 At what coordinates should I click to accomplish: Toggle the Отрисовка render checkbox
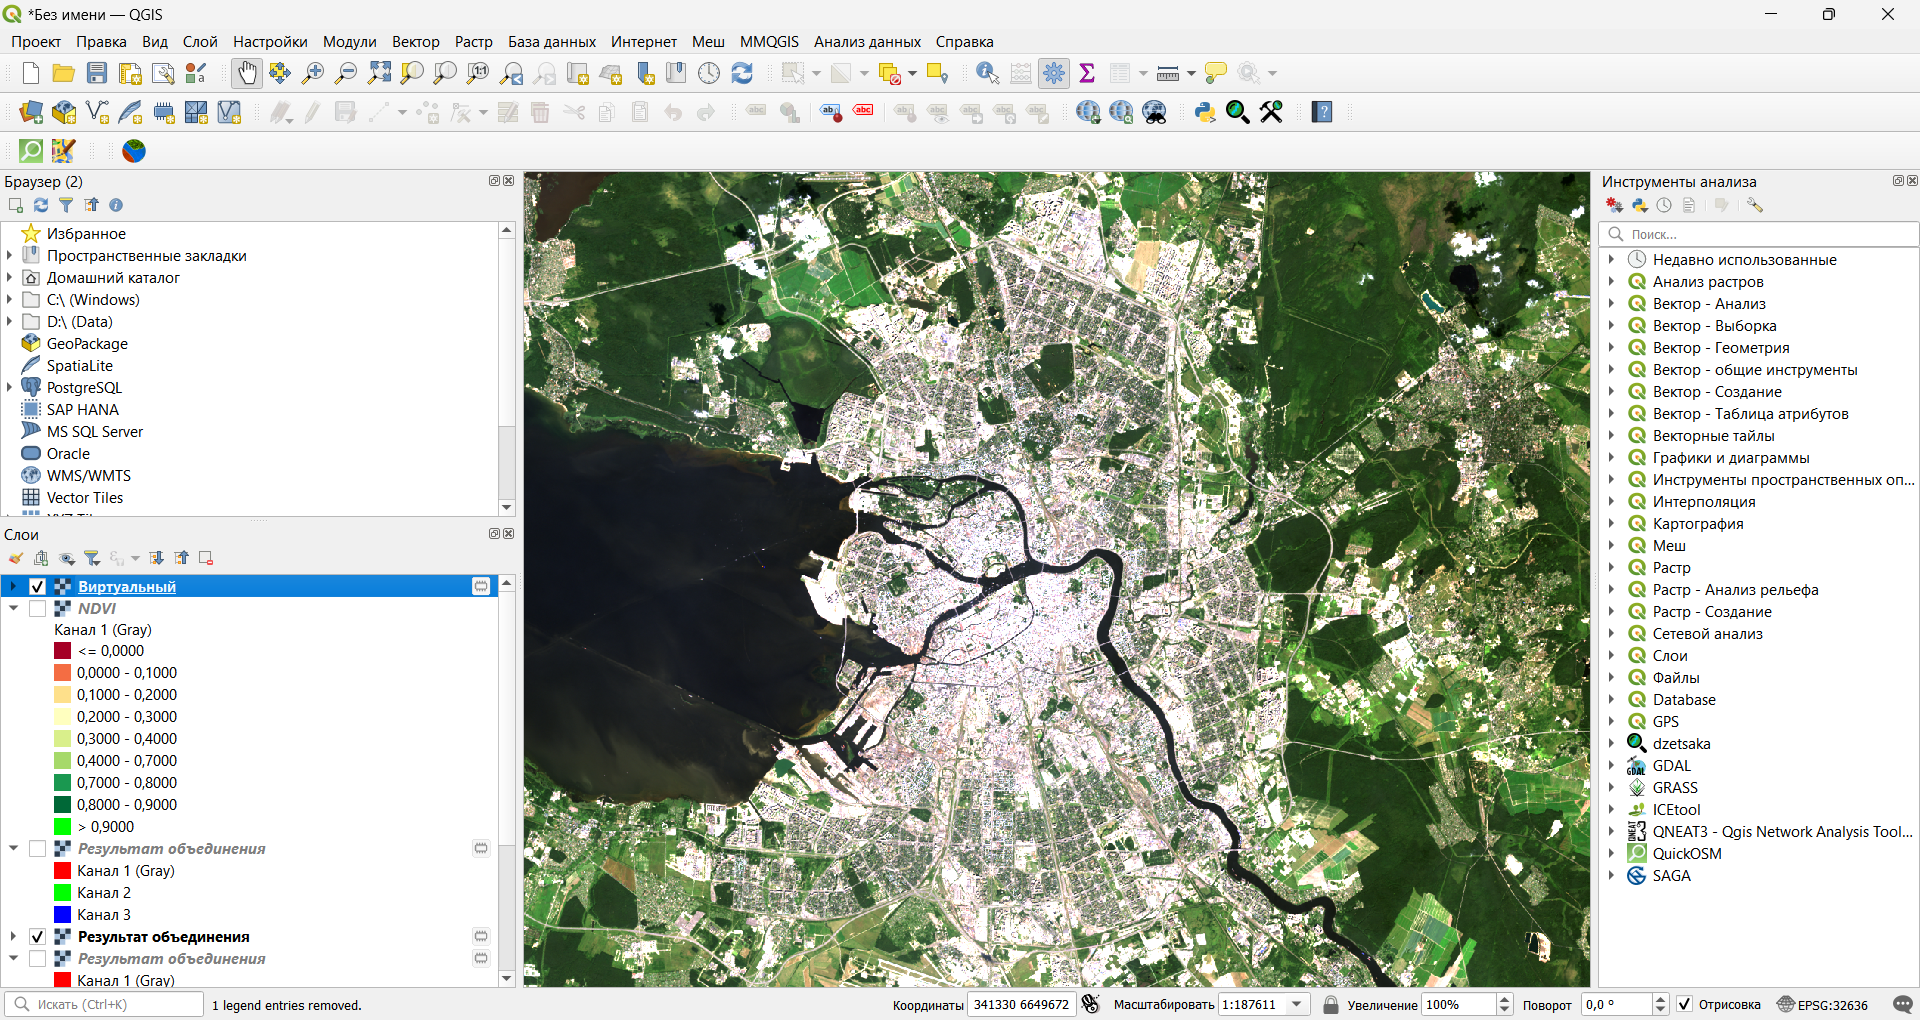pyautogui.click(x=1685, y=1004)
